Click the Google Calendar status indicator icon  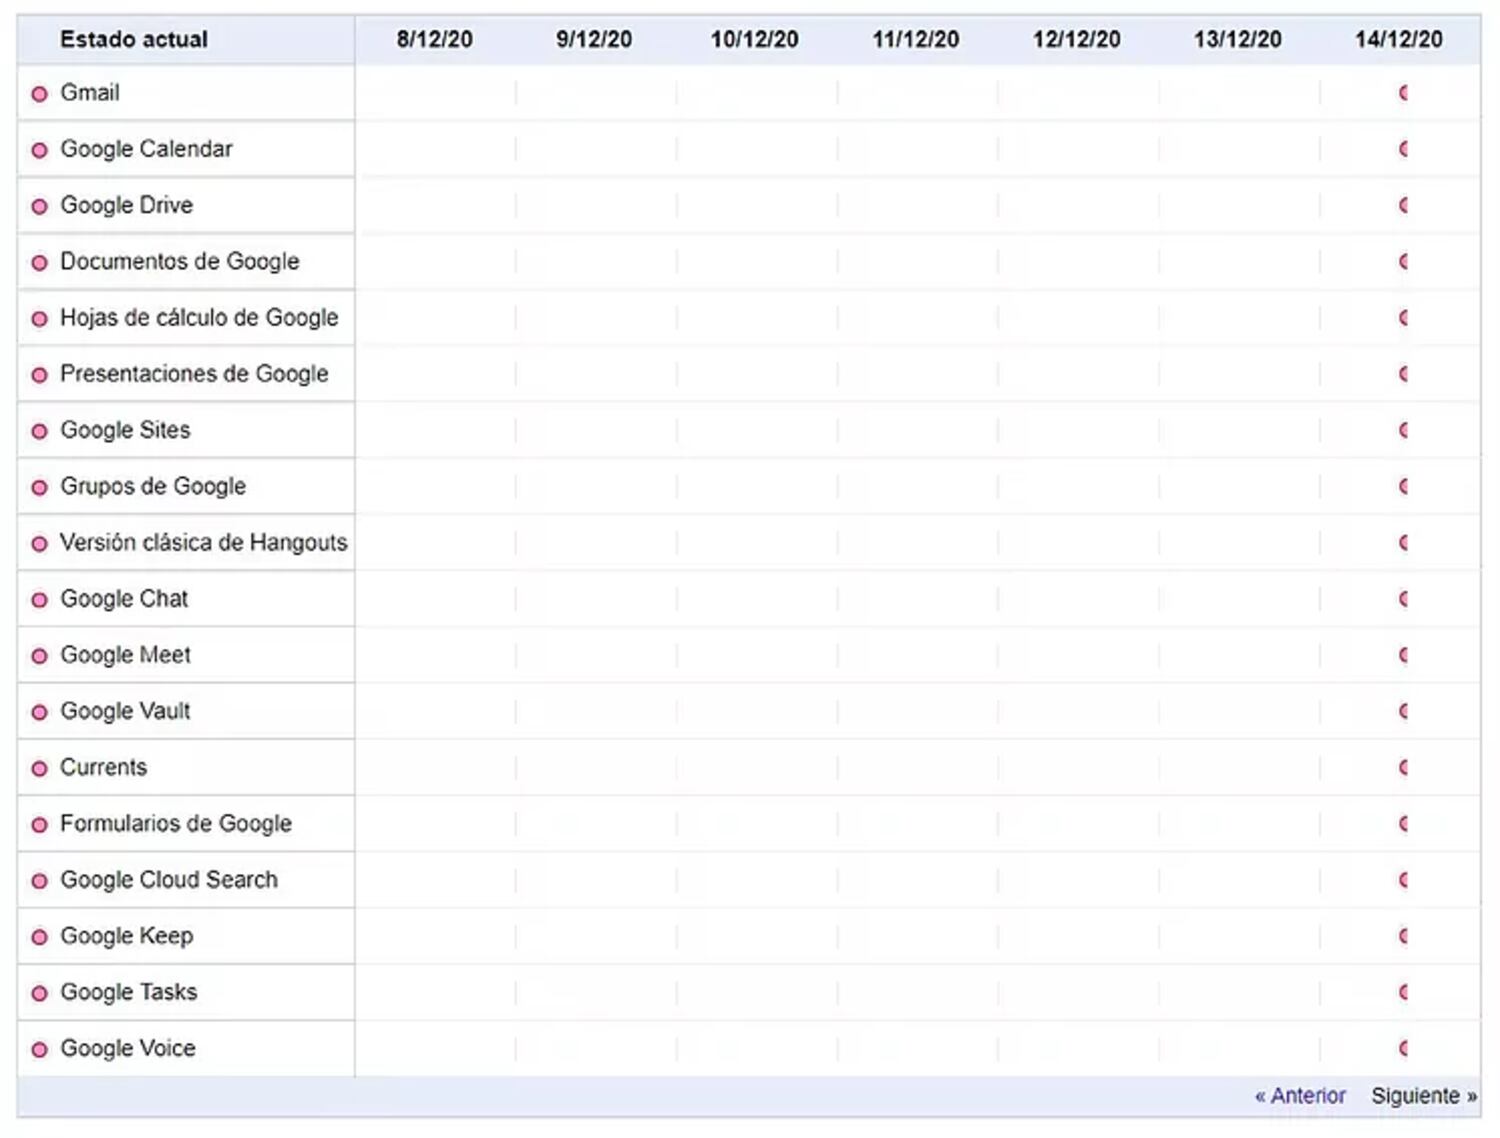click(40, 150)
